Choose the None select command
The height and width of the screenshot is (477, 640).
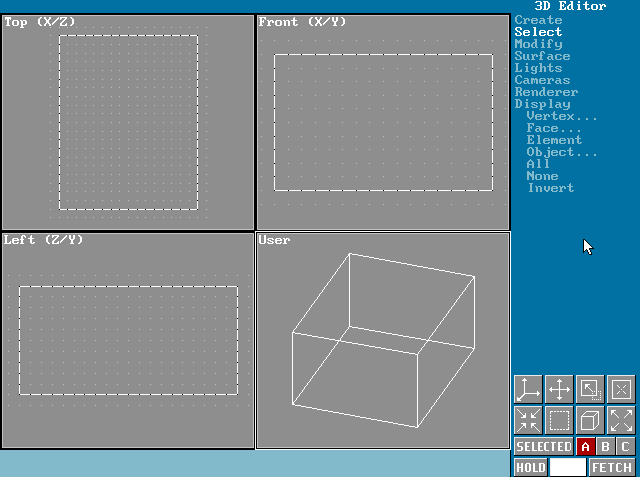[x=542, y=176]
